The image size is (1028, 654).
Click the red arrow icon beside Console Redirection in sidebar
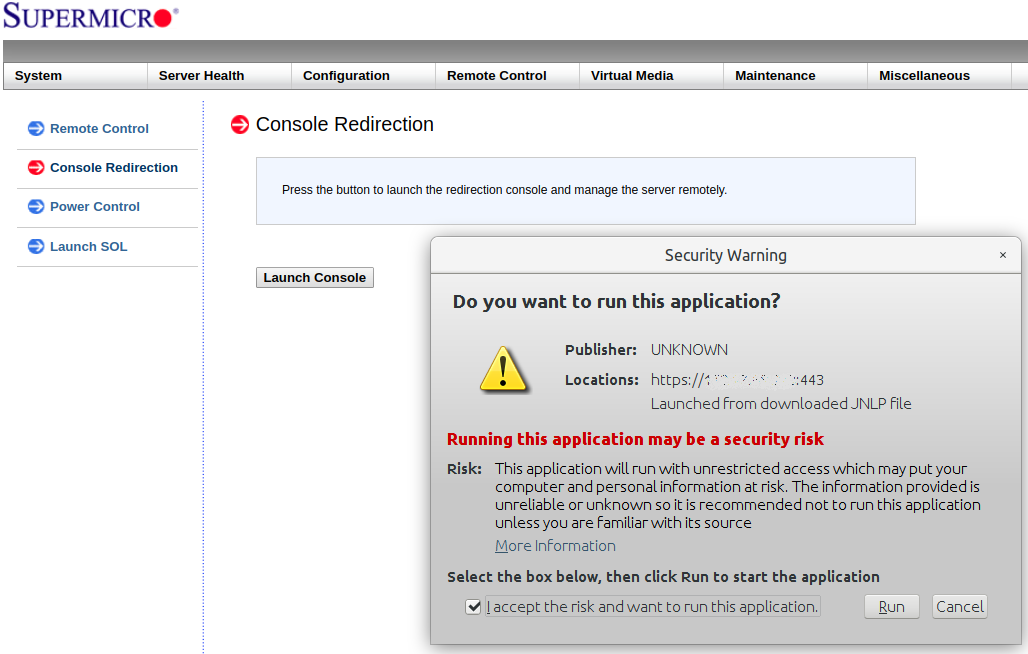[36, 167]
